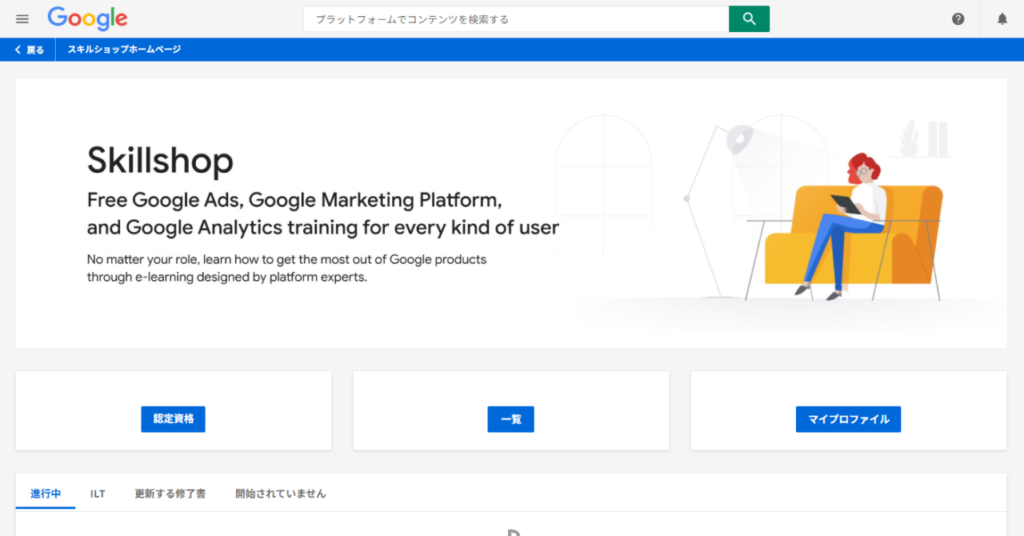Screen dimensions: 1024x536
Task: Open the notifications bell
Action: coord(1002,19)
